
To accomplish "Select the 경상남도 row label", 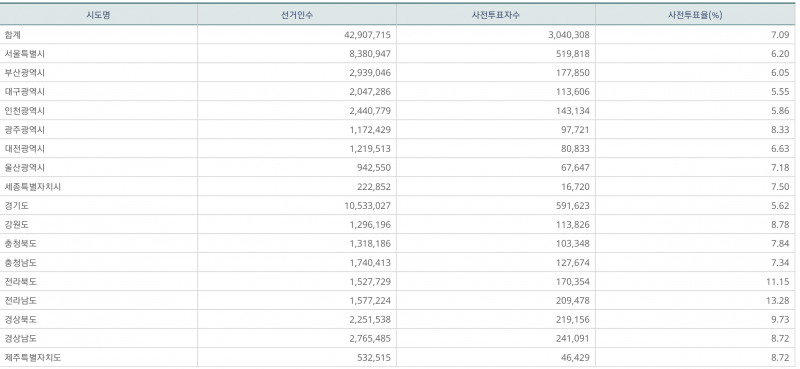I will [20, 338].
